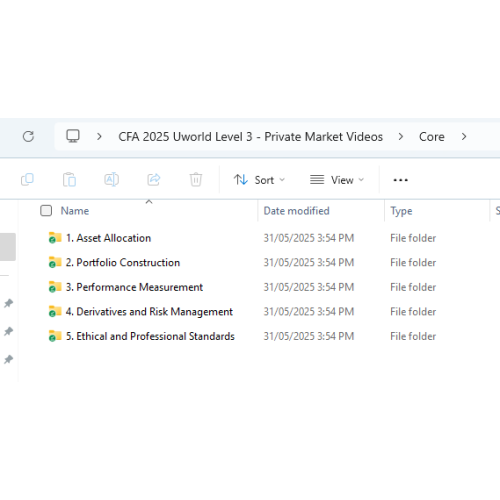Click the Date modified column header
Image resolution: width=500 pixels, height=500 pixels.
click(x=296, y=211)
